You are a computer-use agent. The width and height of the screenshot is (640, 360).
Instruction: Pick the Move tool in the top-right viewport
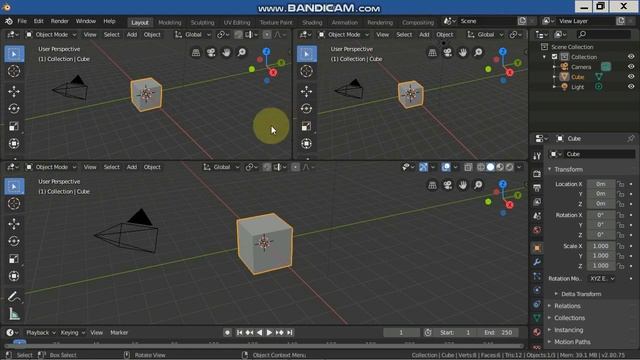point(307,91)
